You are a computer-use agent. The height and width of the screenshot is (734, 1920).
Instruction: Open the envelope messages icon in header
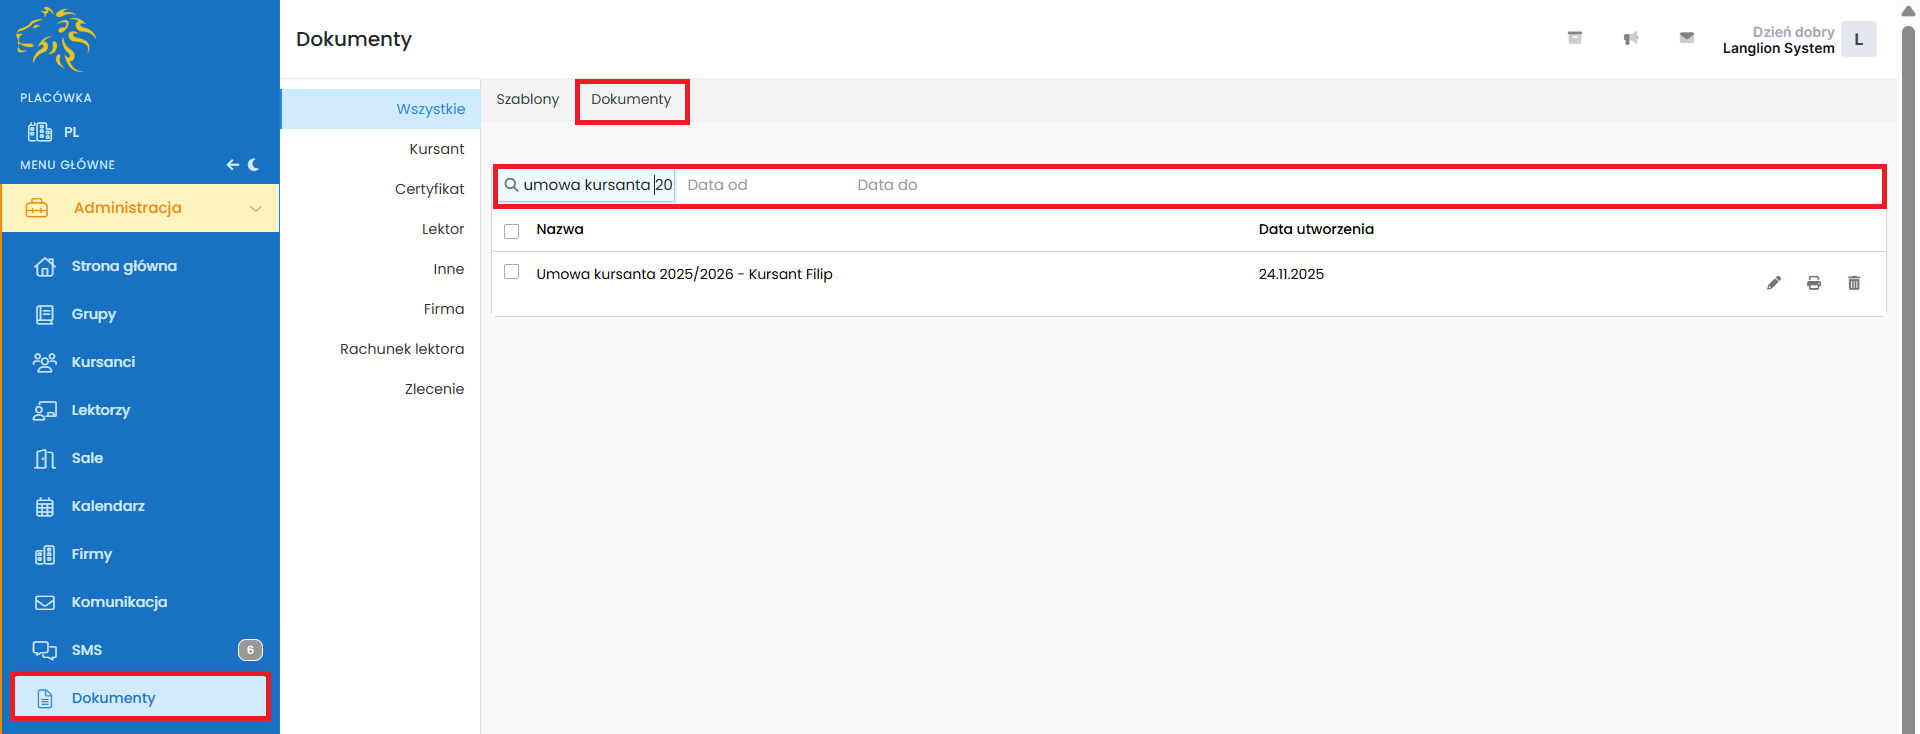click(x=1686, y=38)
